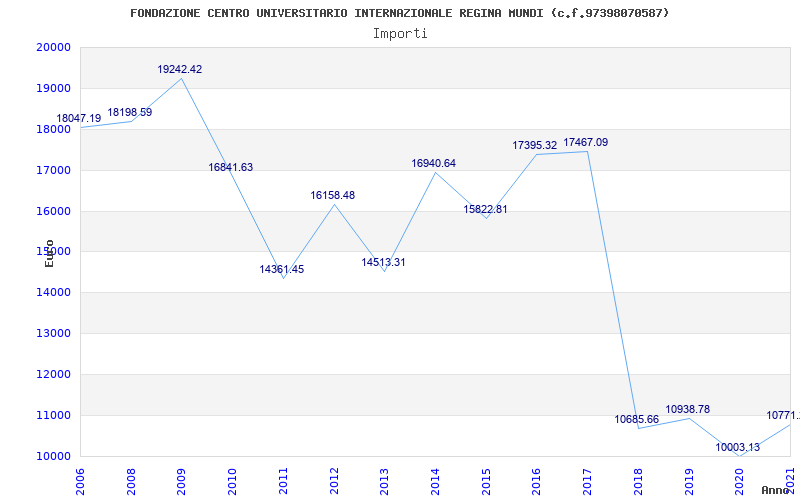Click the x-axis year 2008
Image resolution: width=800 pixels, height=500 pixels.
click(x=131, y=481)
